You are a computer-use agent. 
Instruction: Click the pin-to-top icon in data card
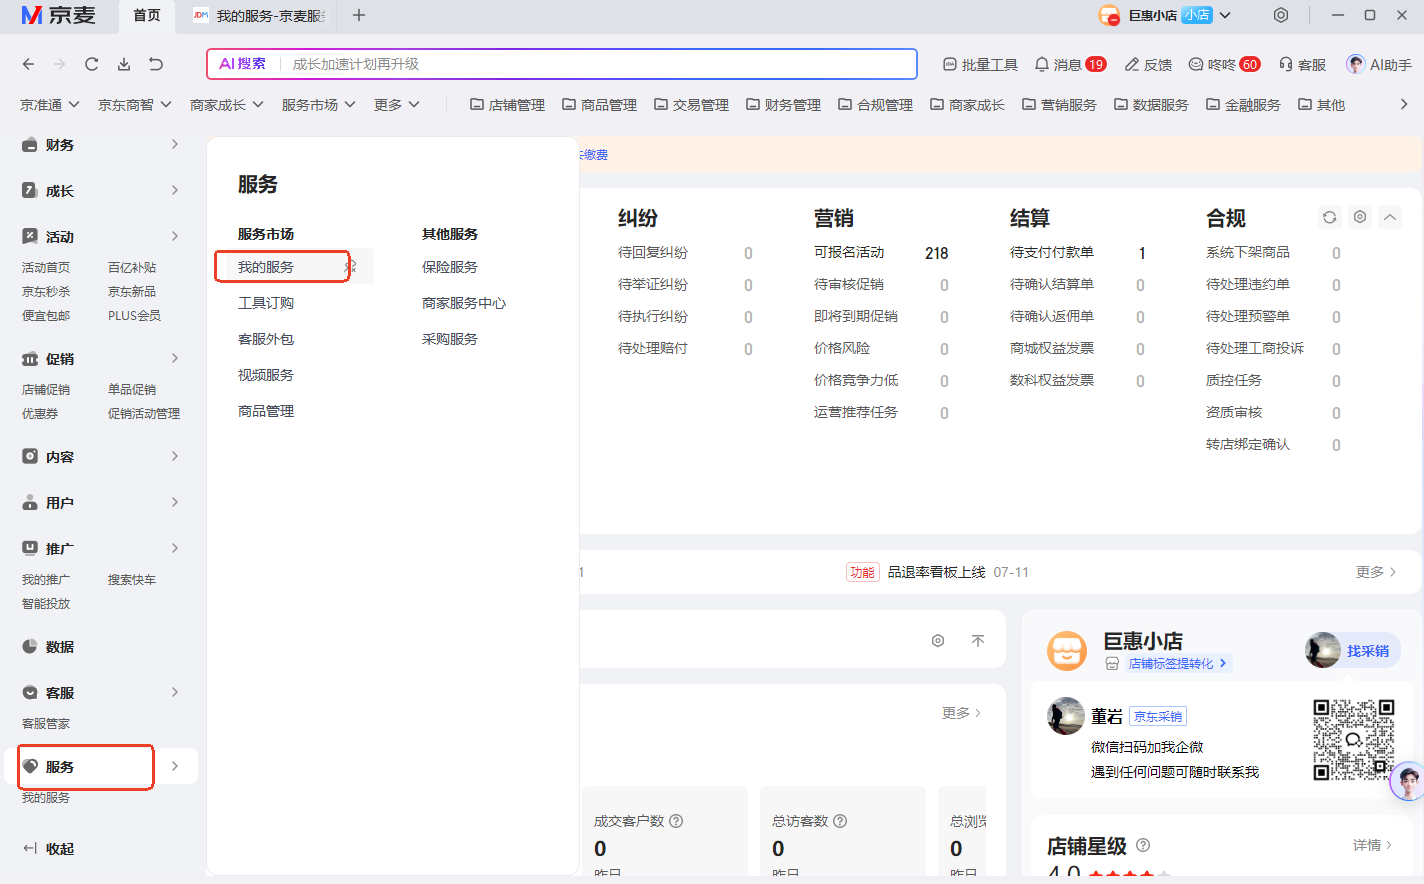(978, 641)
